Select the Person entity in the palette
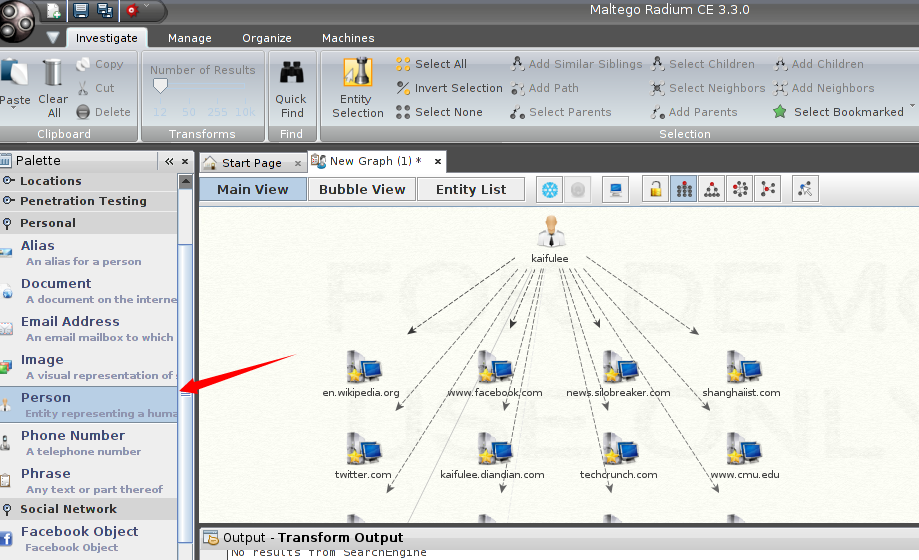This screenshot has height=560, width=919. tap(89, 405)
